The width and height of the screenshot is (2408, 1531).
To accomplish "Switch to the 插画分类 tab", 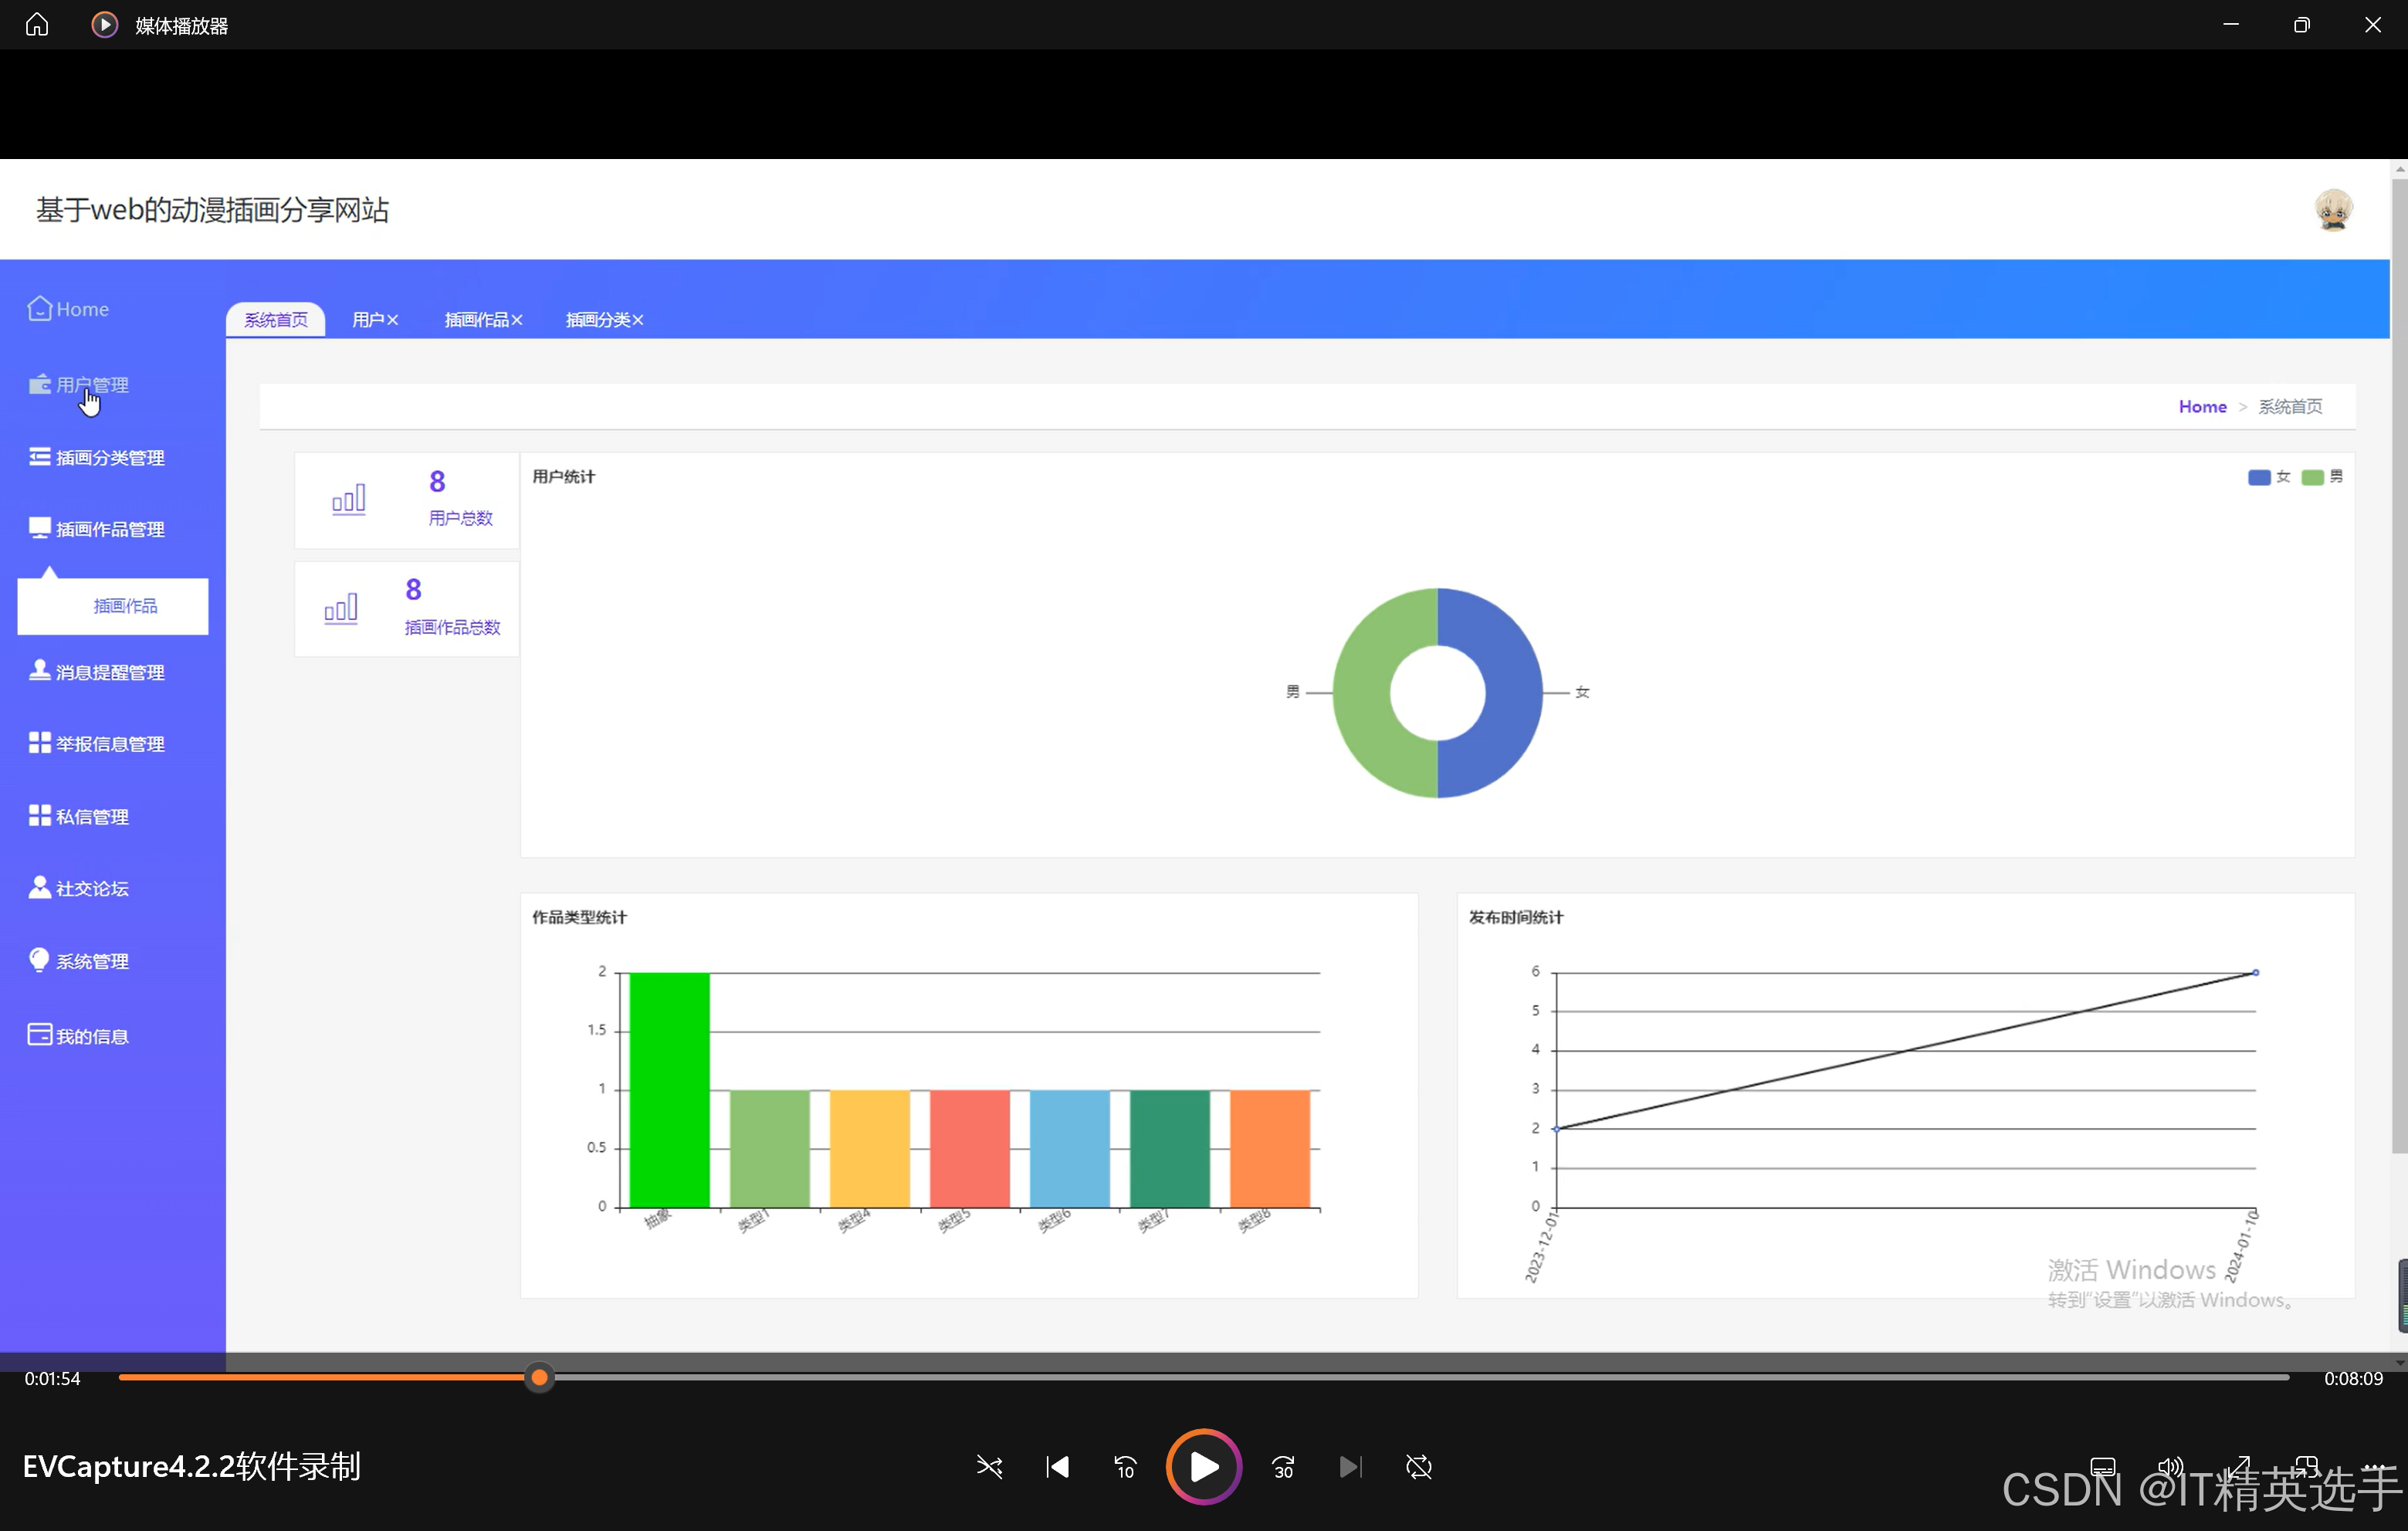I will tap(598, 320).
